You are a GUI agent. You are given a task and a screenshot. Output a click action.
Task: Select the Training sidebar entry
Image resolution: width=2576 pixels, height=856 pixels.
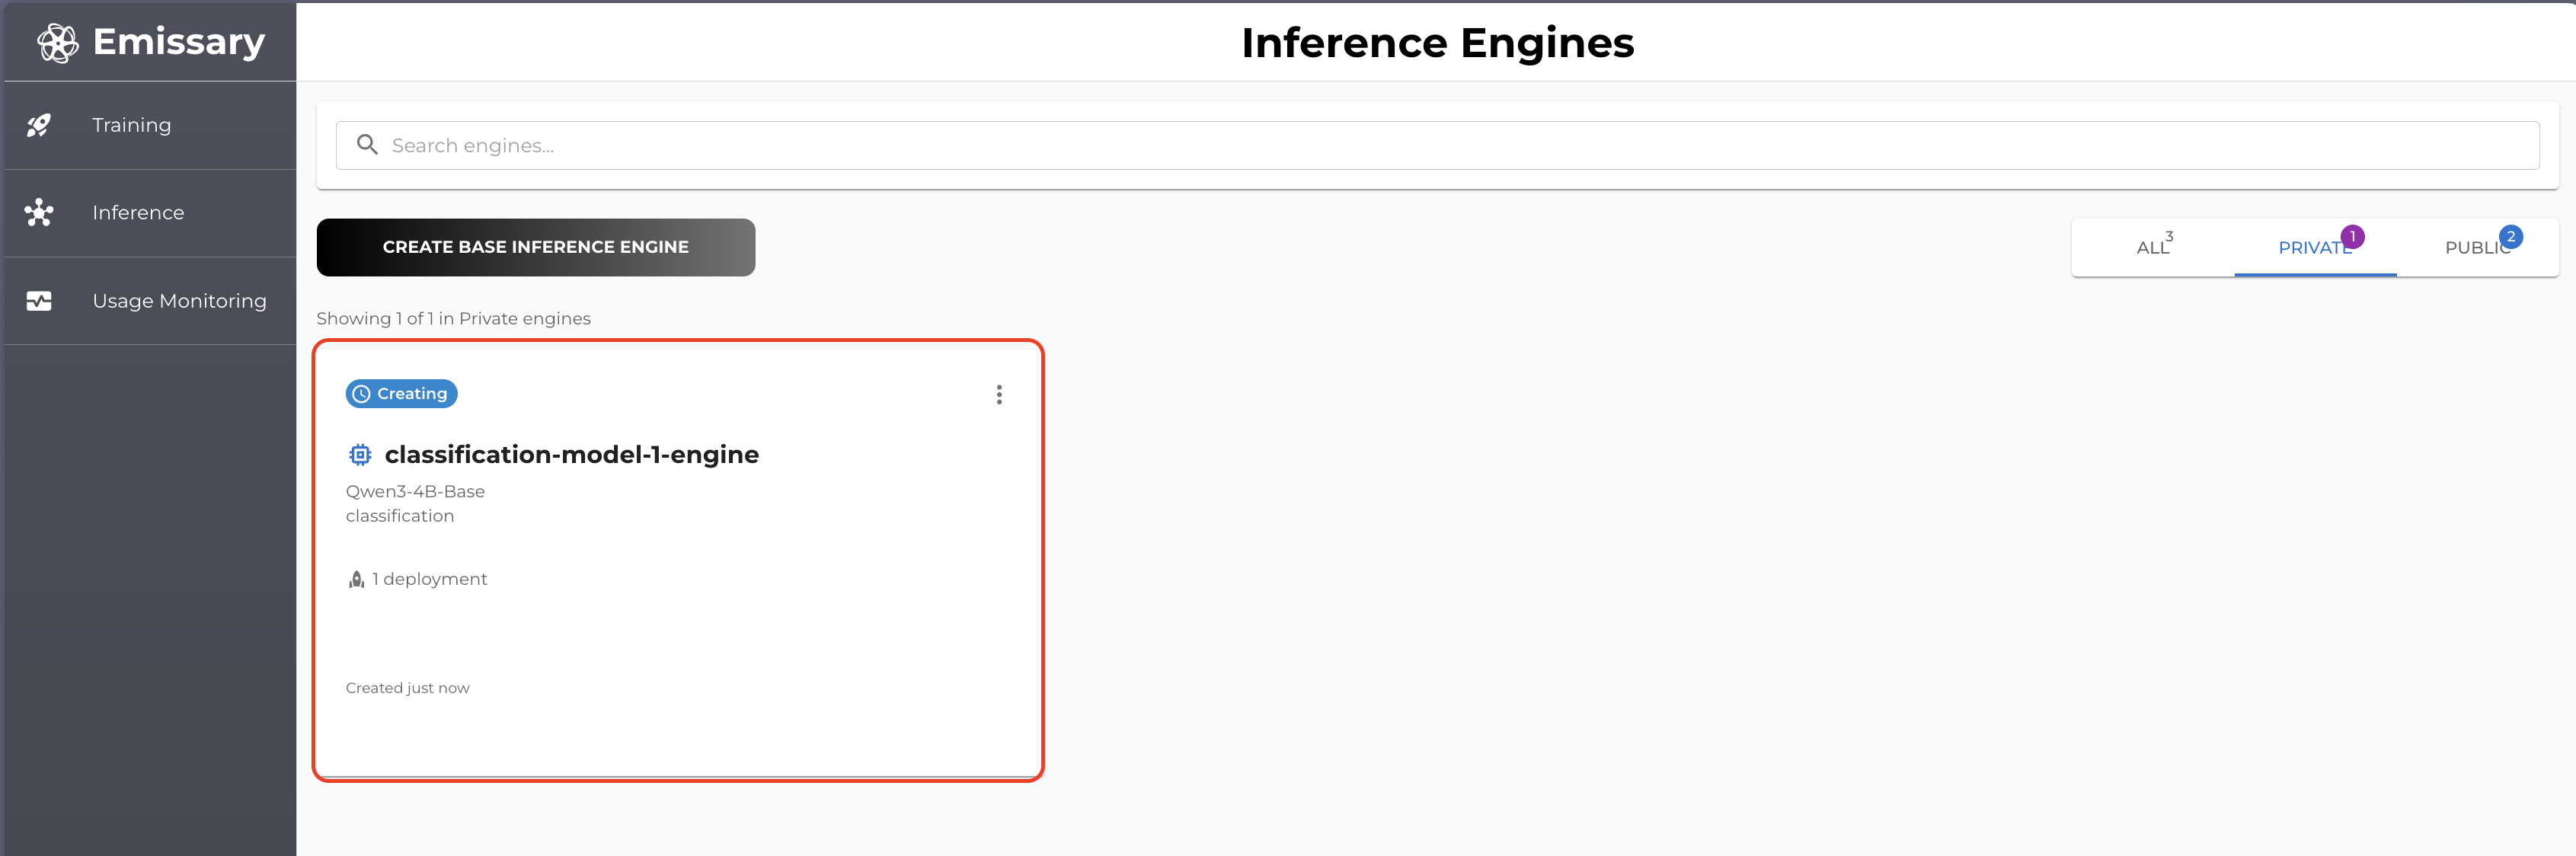pyautogui.click(x=132, y=125)
